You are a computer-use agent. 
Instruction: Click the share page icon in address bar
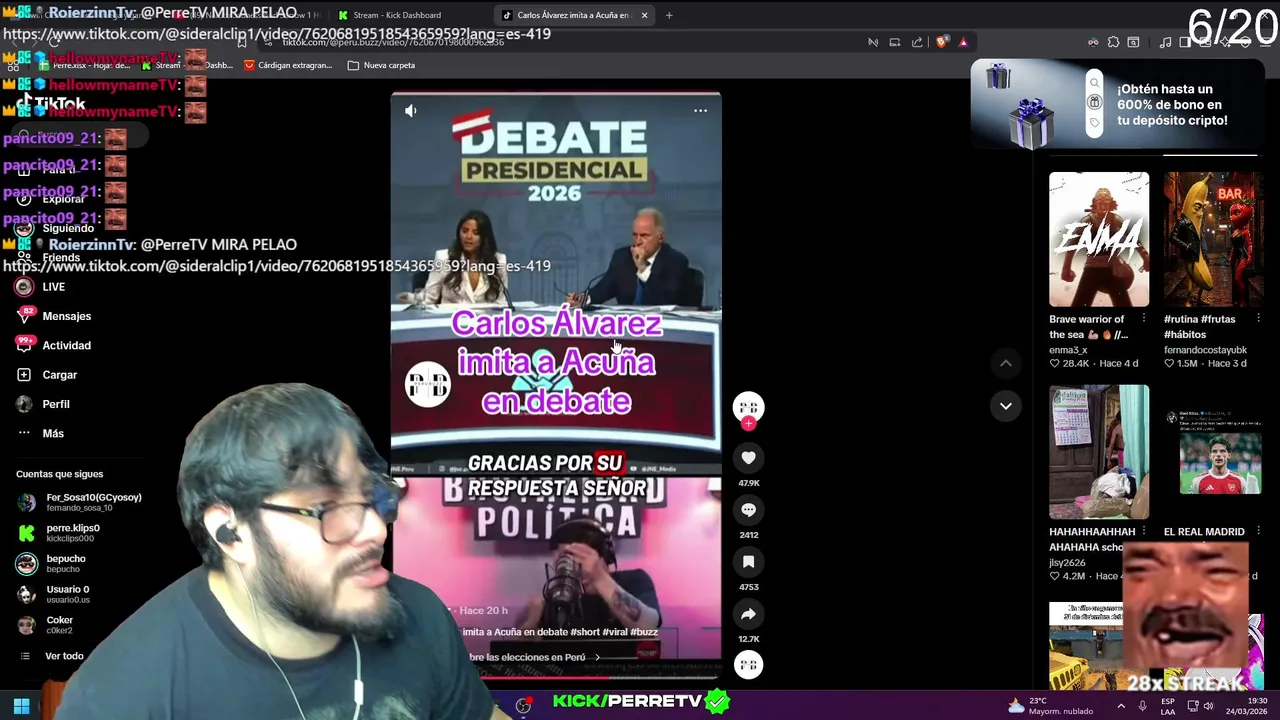tap(917, 42)
